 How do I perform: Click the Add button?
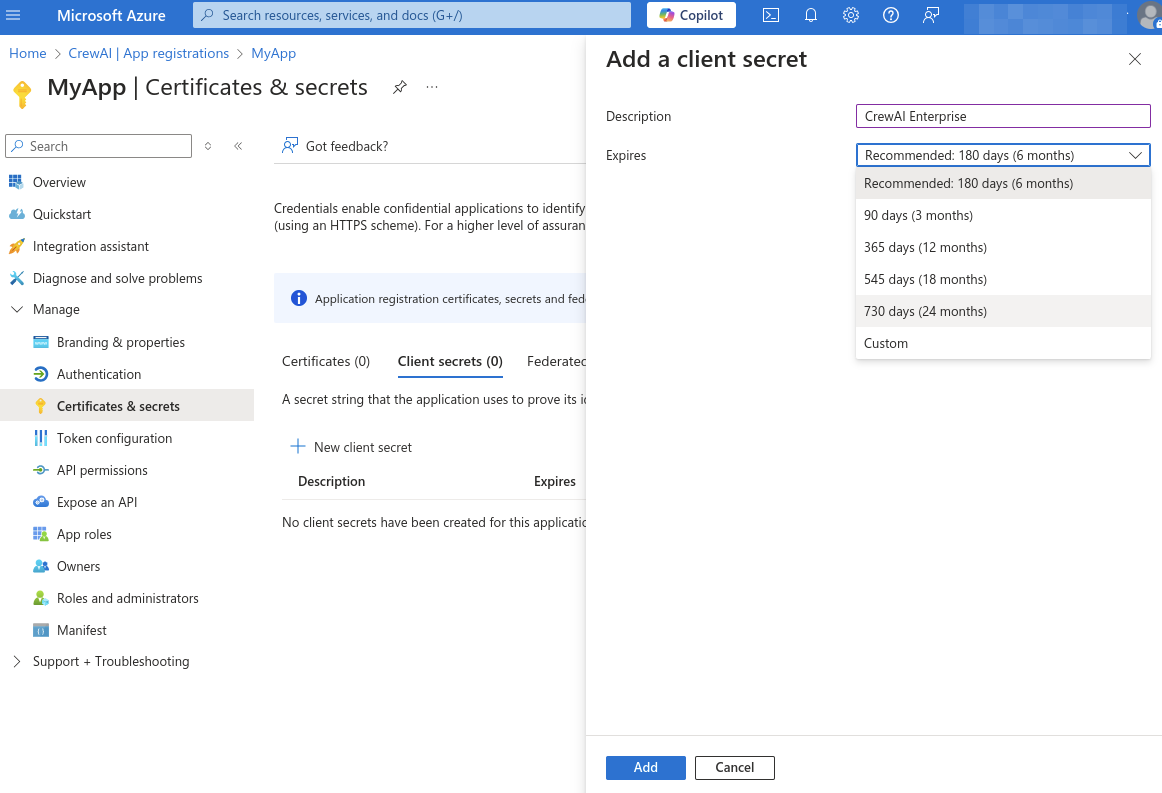point(645,767)
